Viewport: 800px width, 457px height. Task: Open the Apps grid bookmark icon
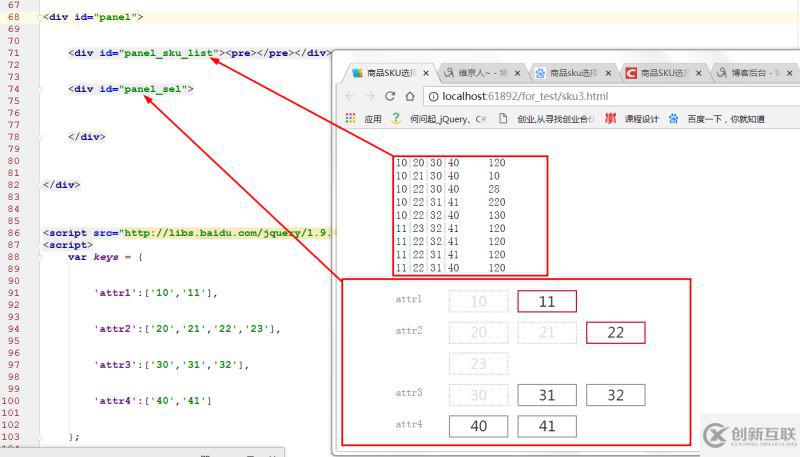[351, 118]
